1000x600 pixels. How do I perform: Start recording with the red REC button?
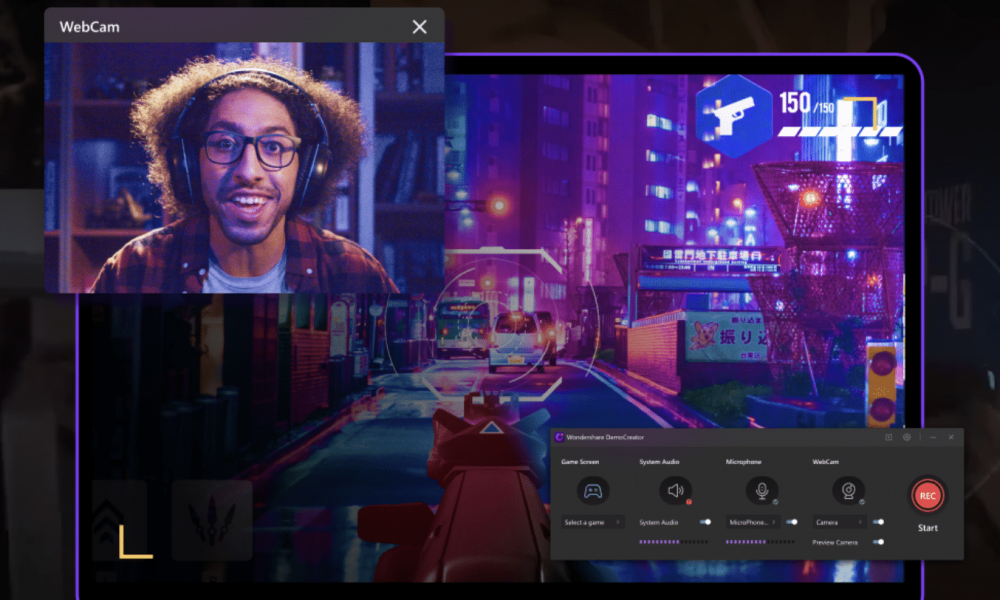tap(927, 495)
